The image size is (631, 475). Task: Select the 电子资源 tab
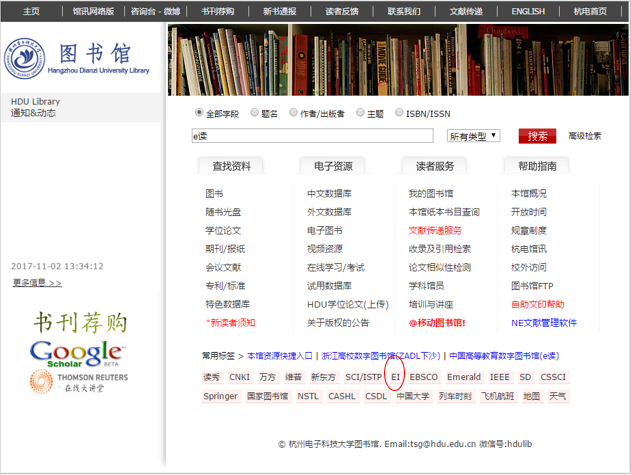point(333,166)
